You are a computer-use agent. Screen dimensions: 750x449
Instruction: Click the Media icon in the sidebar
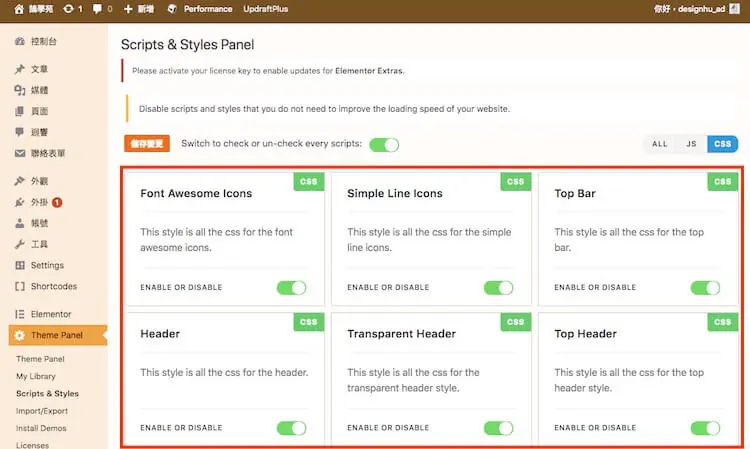tap(20, 90)
